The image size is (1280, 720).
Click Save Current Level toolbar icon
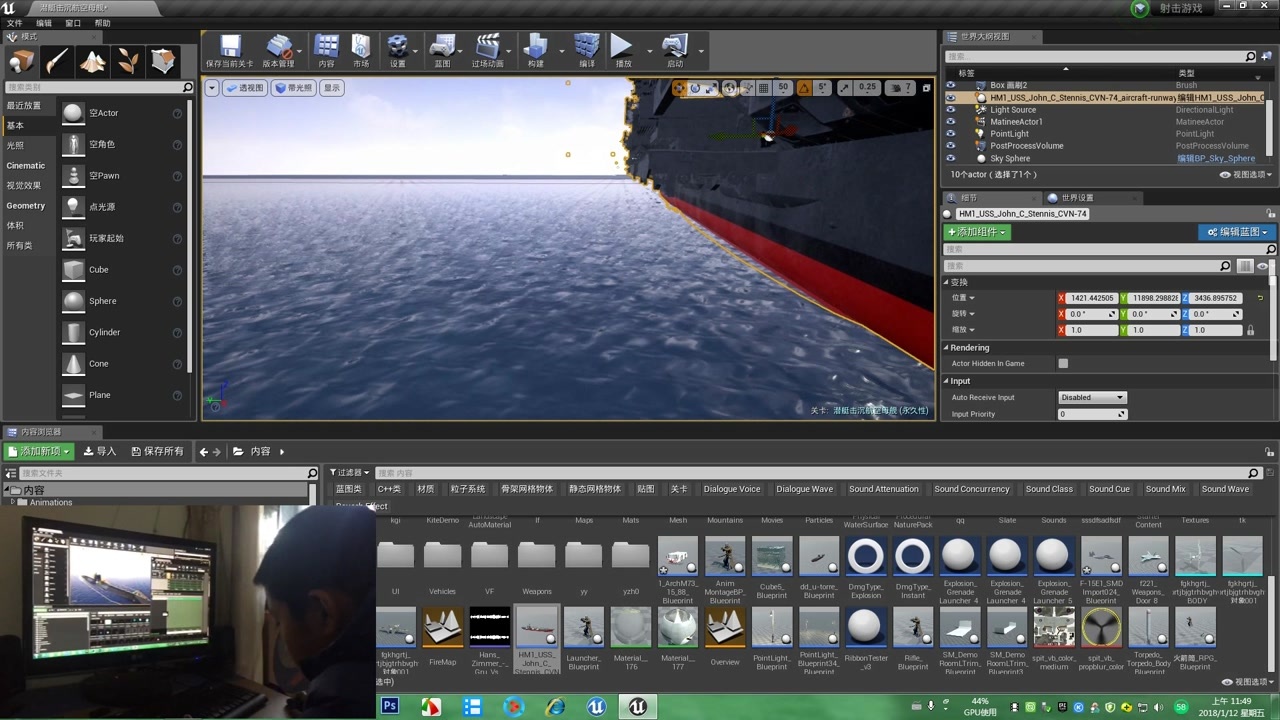(x=230, y=50)
